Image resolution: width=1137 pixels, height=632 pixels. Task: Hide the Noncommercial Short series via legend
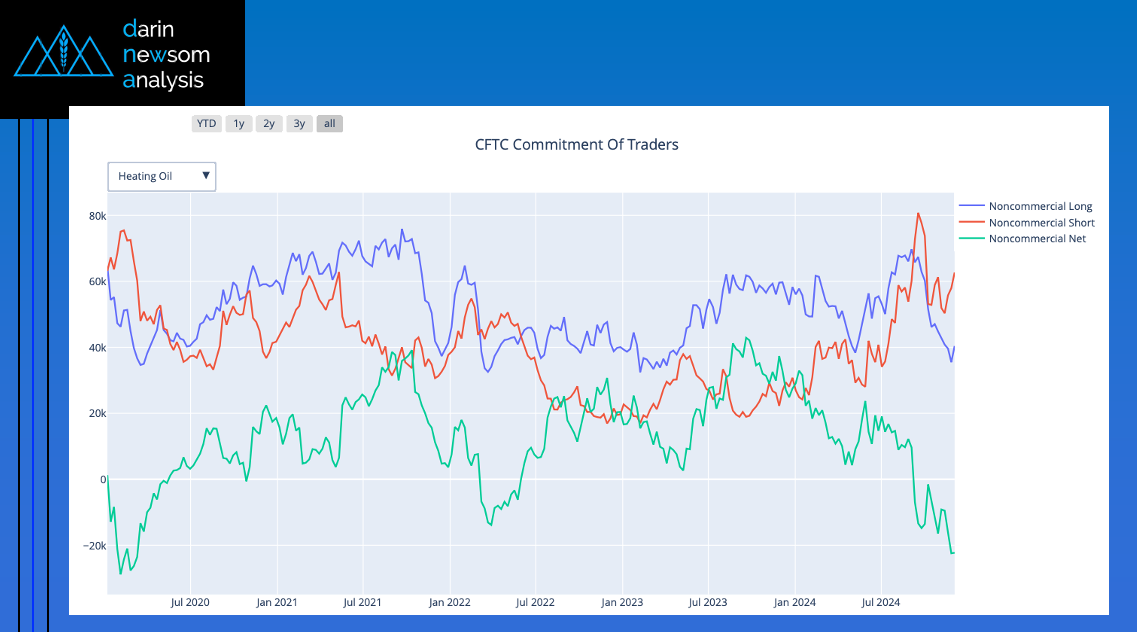coord(1041,223)
